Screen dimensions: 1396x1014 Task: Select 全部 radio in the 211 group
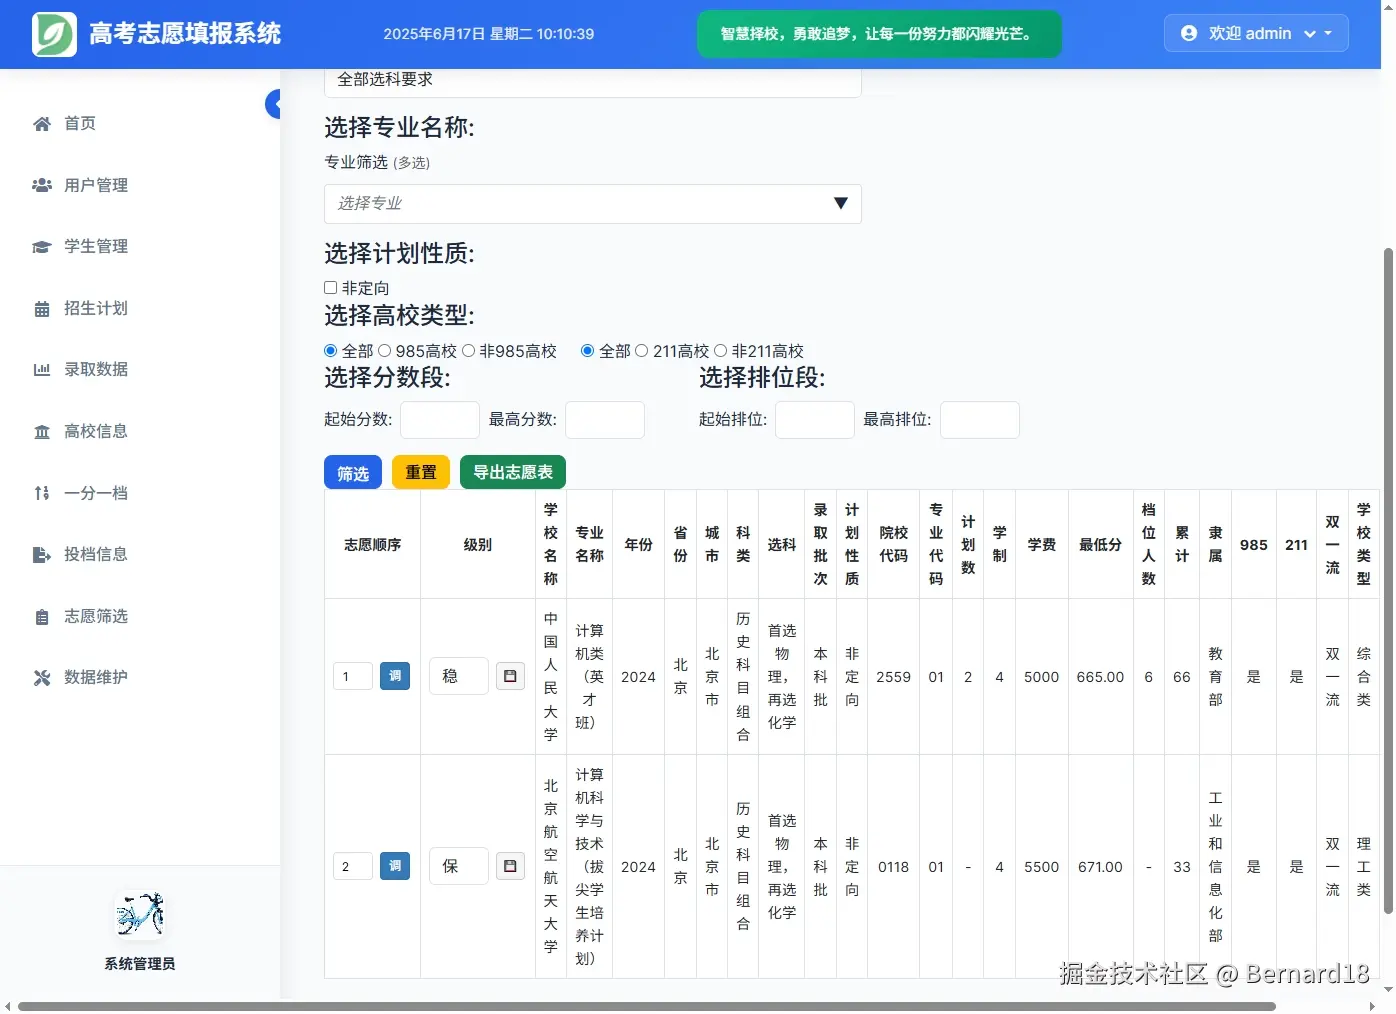click(588, 351)
